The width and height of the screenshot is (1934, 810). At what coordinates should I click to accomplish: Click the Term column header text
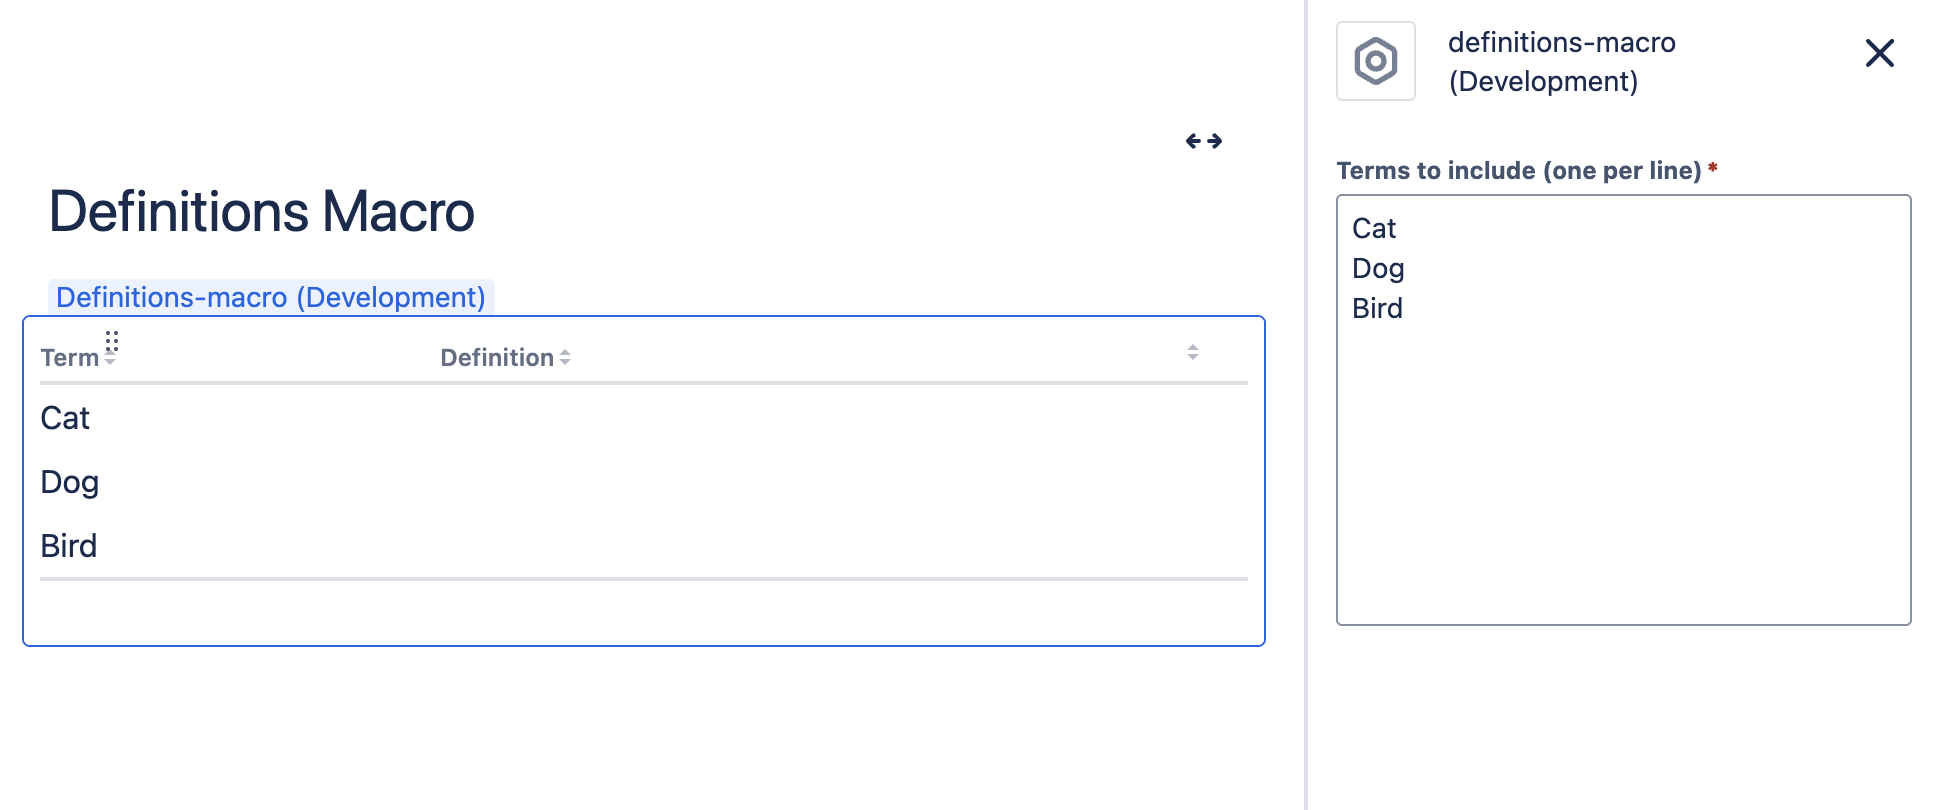click(x=69, y=358)
